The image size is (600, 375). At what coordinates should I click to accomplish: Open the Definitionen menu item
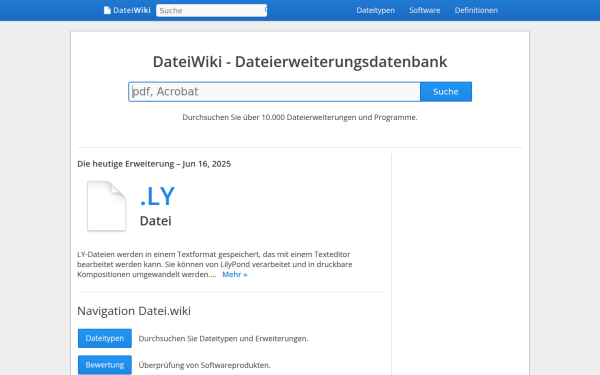point(476,10)
